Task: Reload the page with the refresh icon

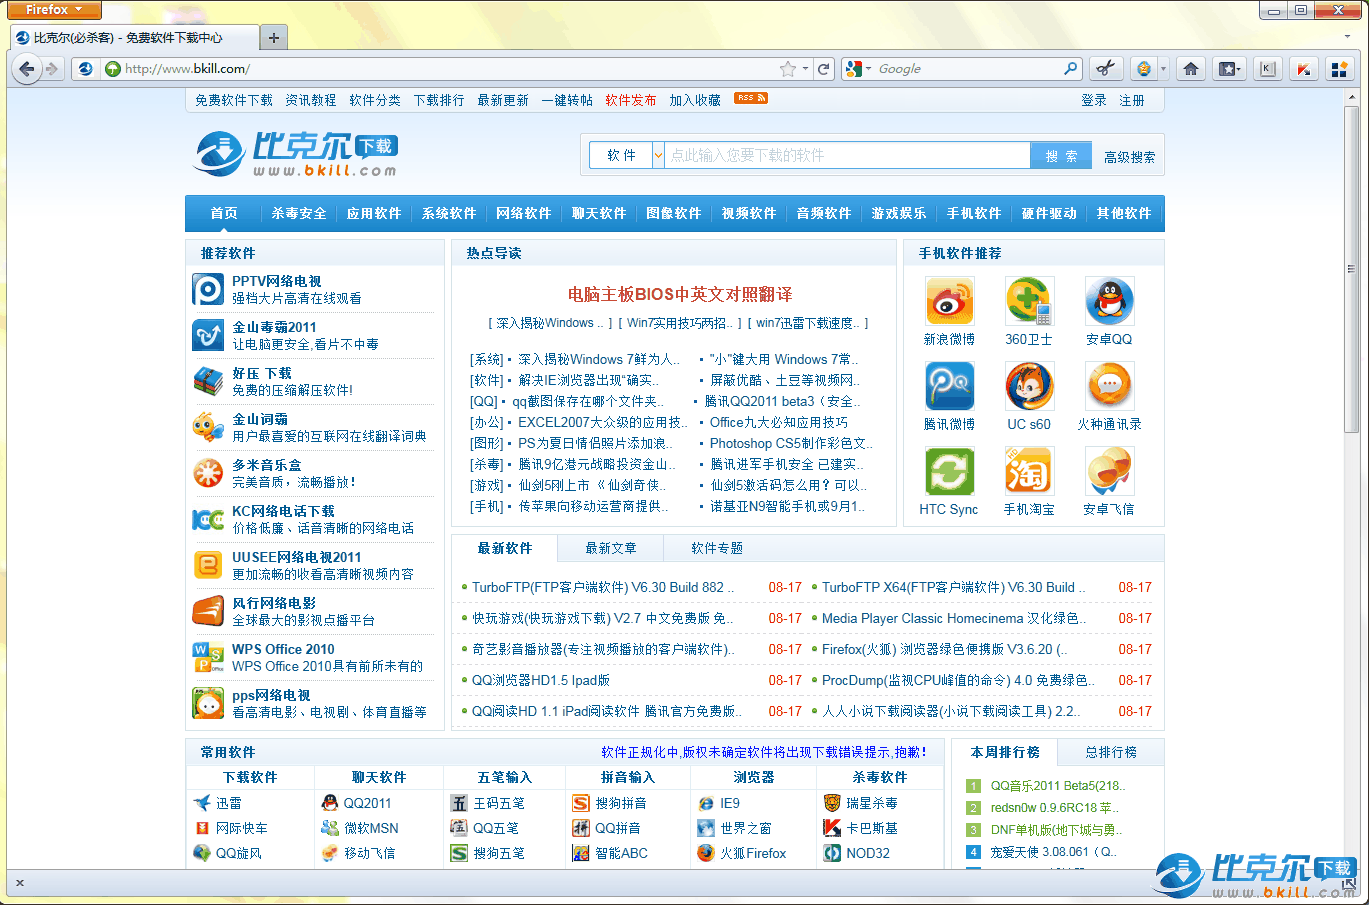Action: pos(823,69)
